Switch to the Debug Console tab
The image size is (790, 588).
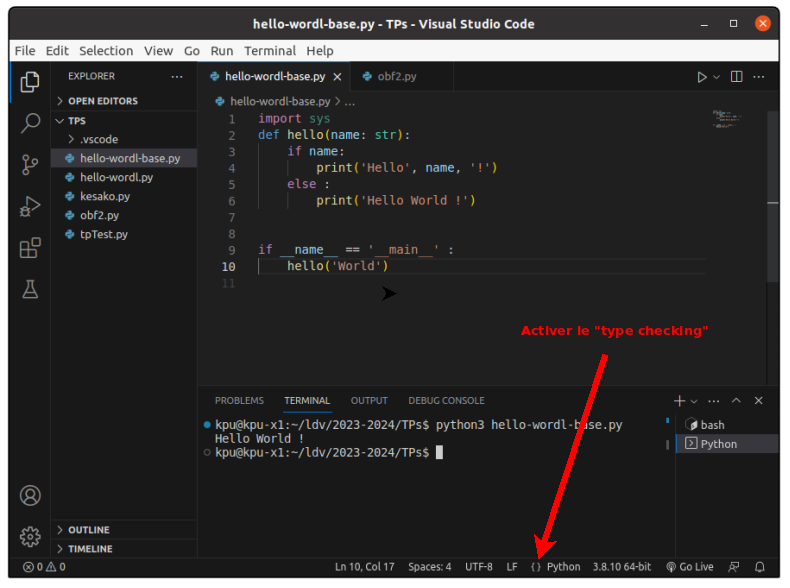446,401
